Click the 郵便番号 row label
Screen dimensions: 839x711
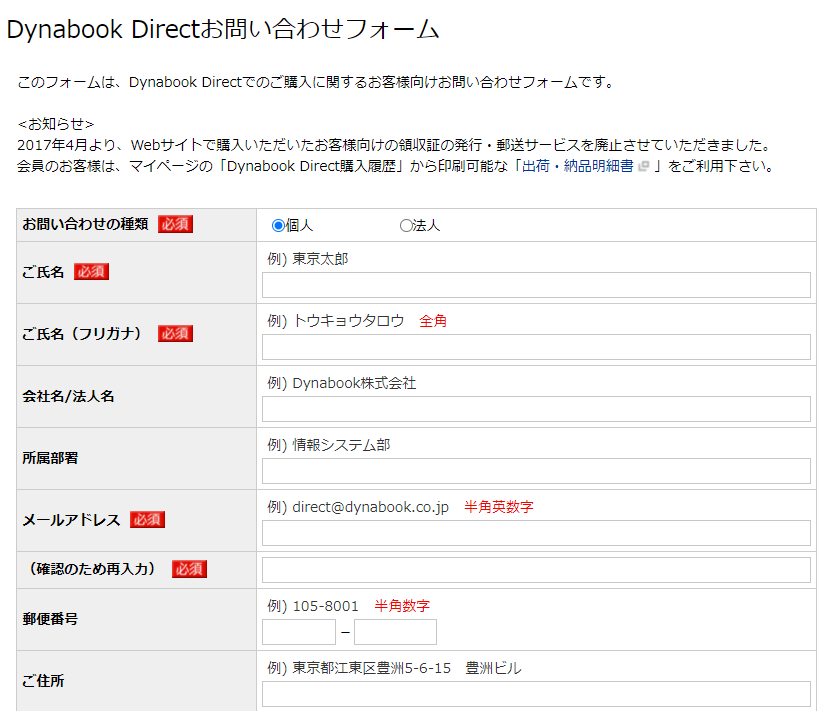[x=50, y=619]
